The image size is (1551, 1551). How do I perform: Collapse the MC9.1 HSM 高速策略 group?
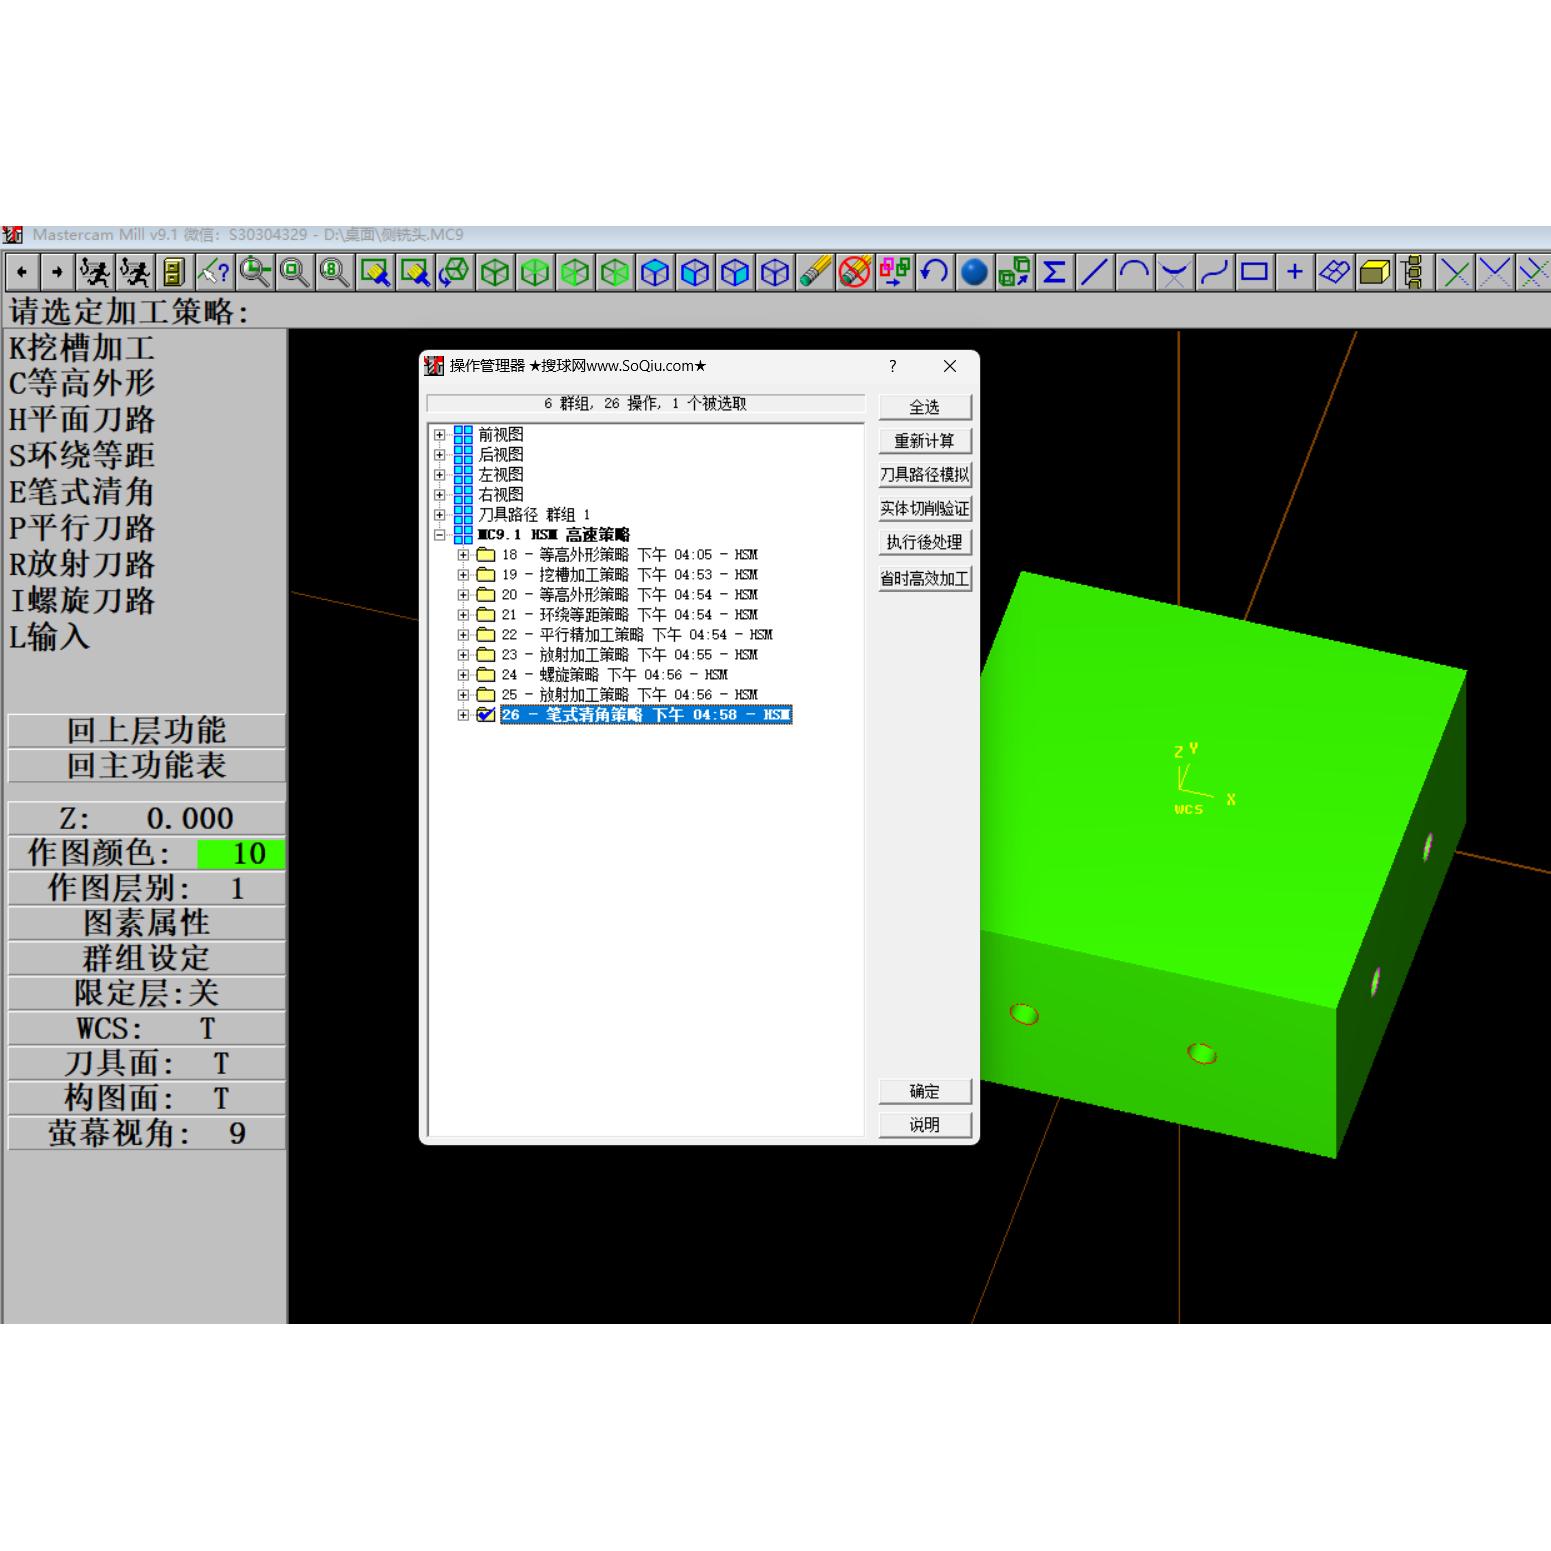click(x=439, y=535)
